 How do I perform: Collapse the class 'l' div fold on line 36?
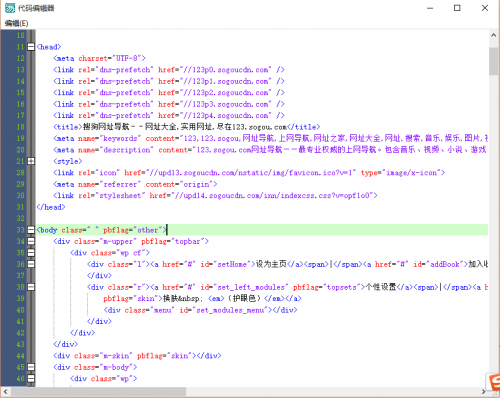[31, 264]
